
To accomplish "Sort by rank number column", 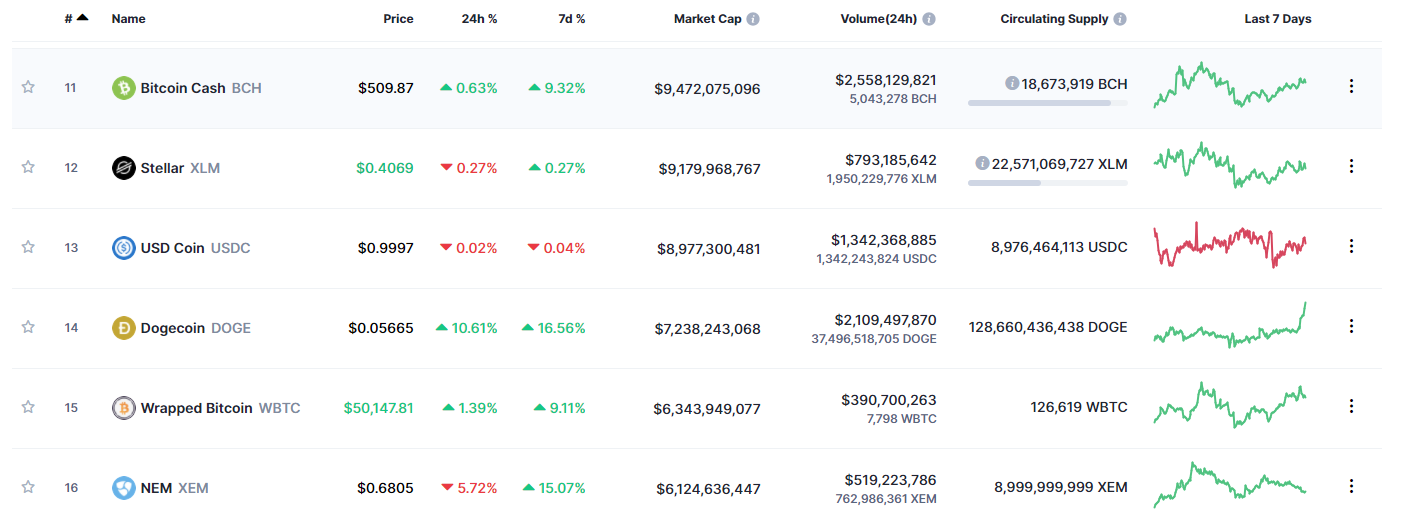I will [75, 18].
